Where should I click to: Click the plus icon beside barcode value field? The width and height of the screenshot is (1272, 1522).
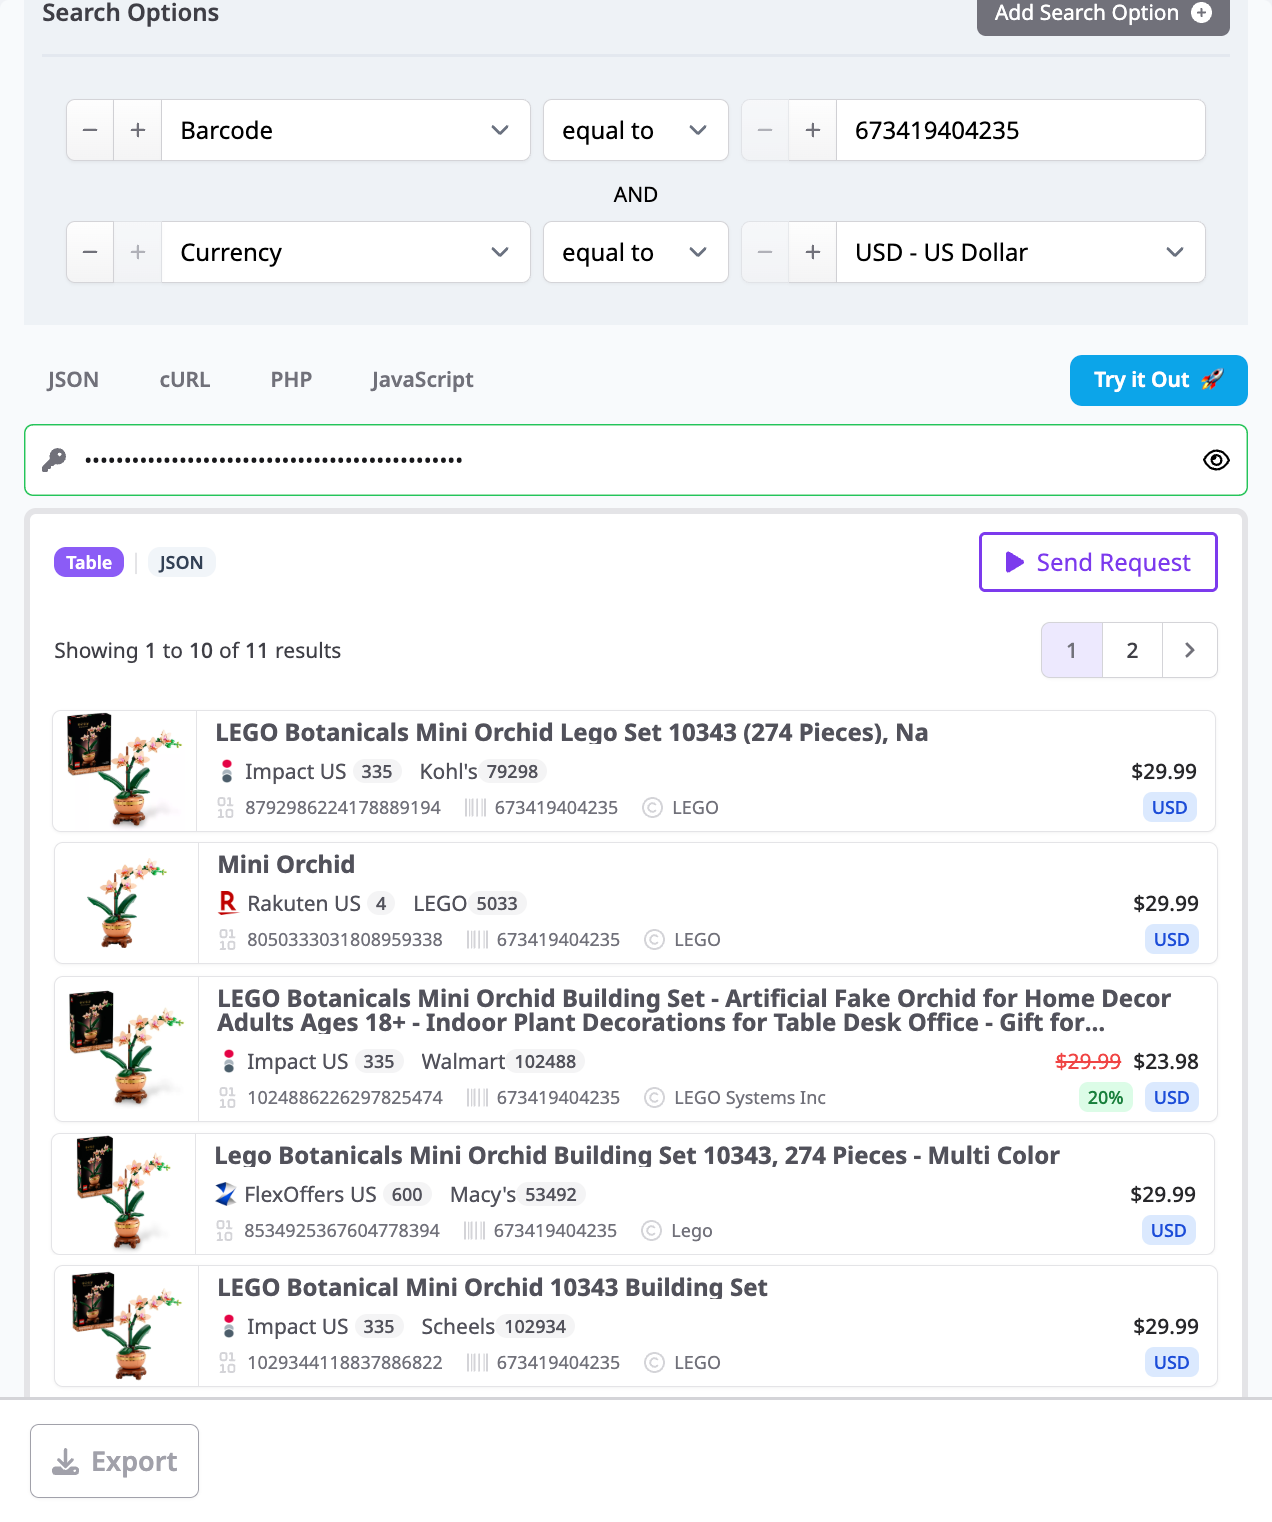813,130
